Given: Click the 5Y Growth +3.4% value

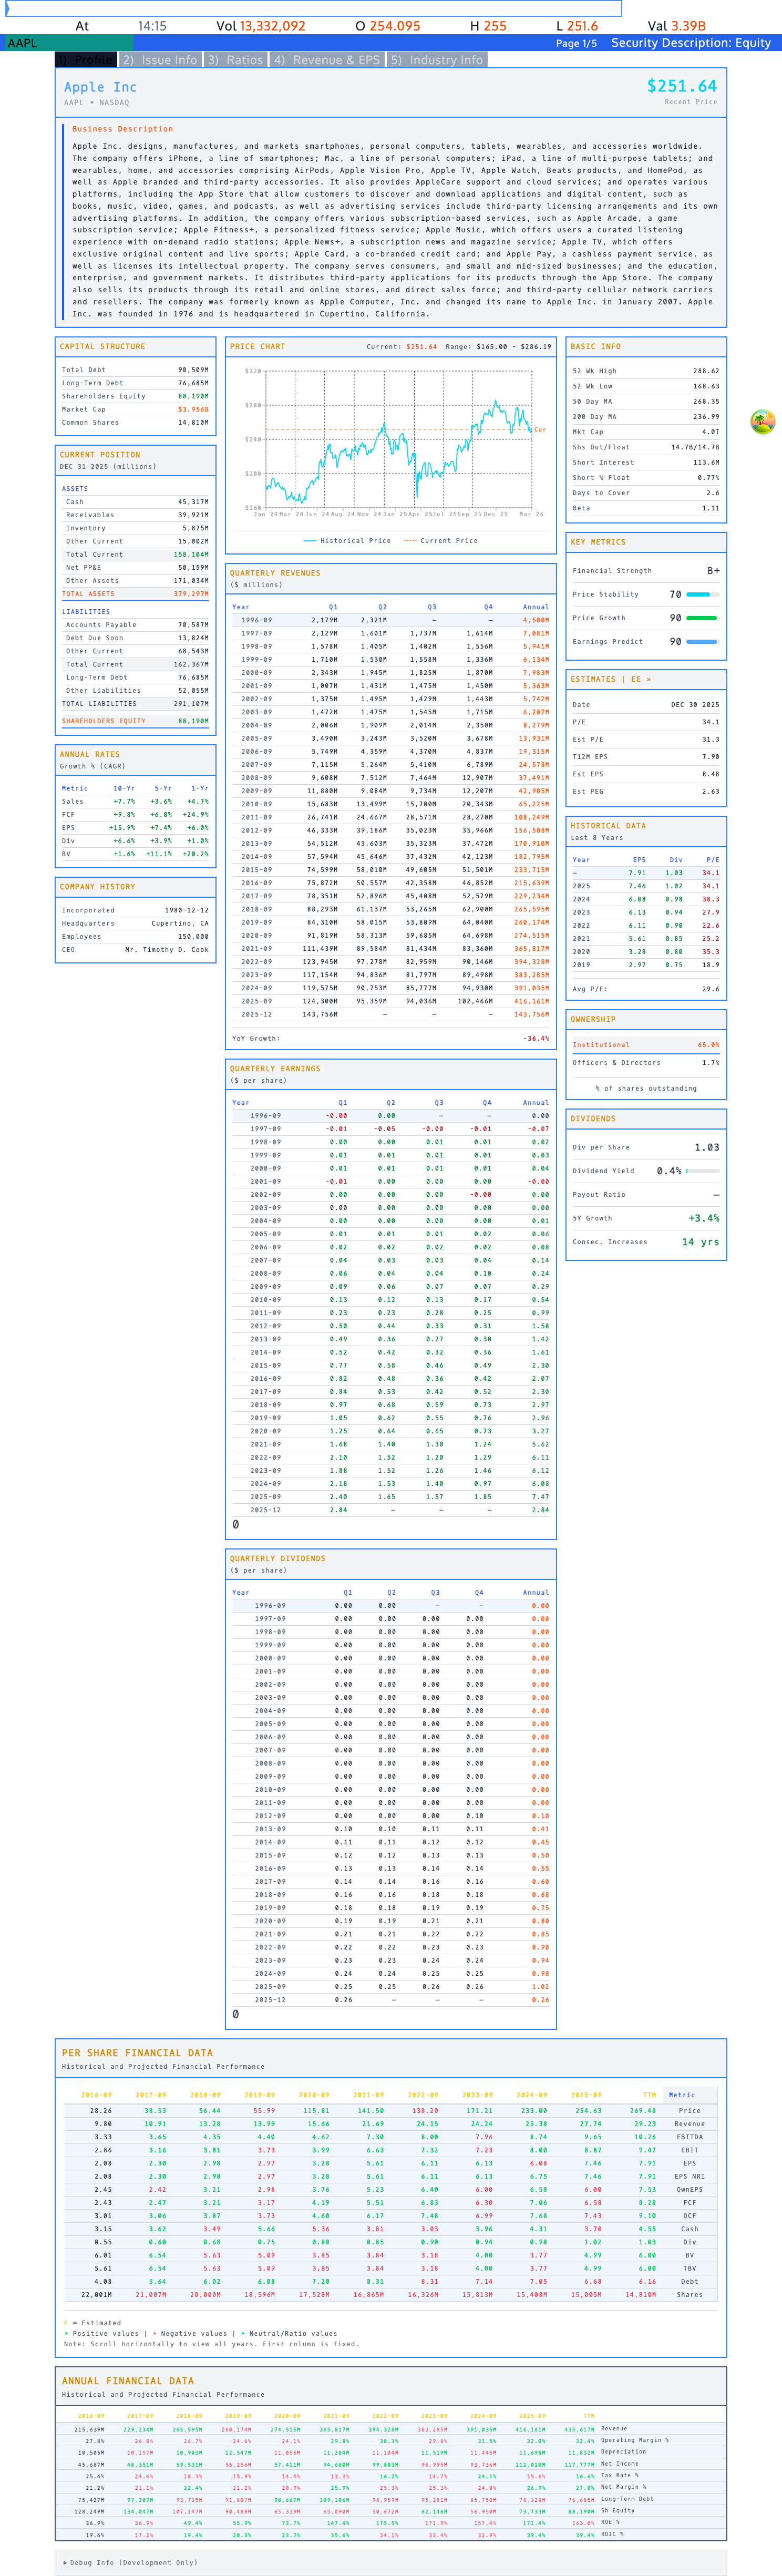Looking at the screenshot, I should pos(703,1218).
